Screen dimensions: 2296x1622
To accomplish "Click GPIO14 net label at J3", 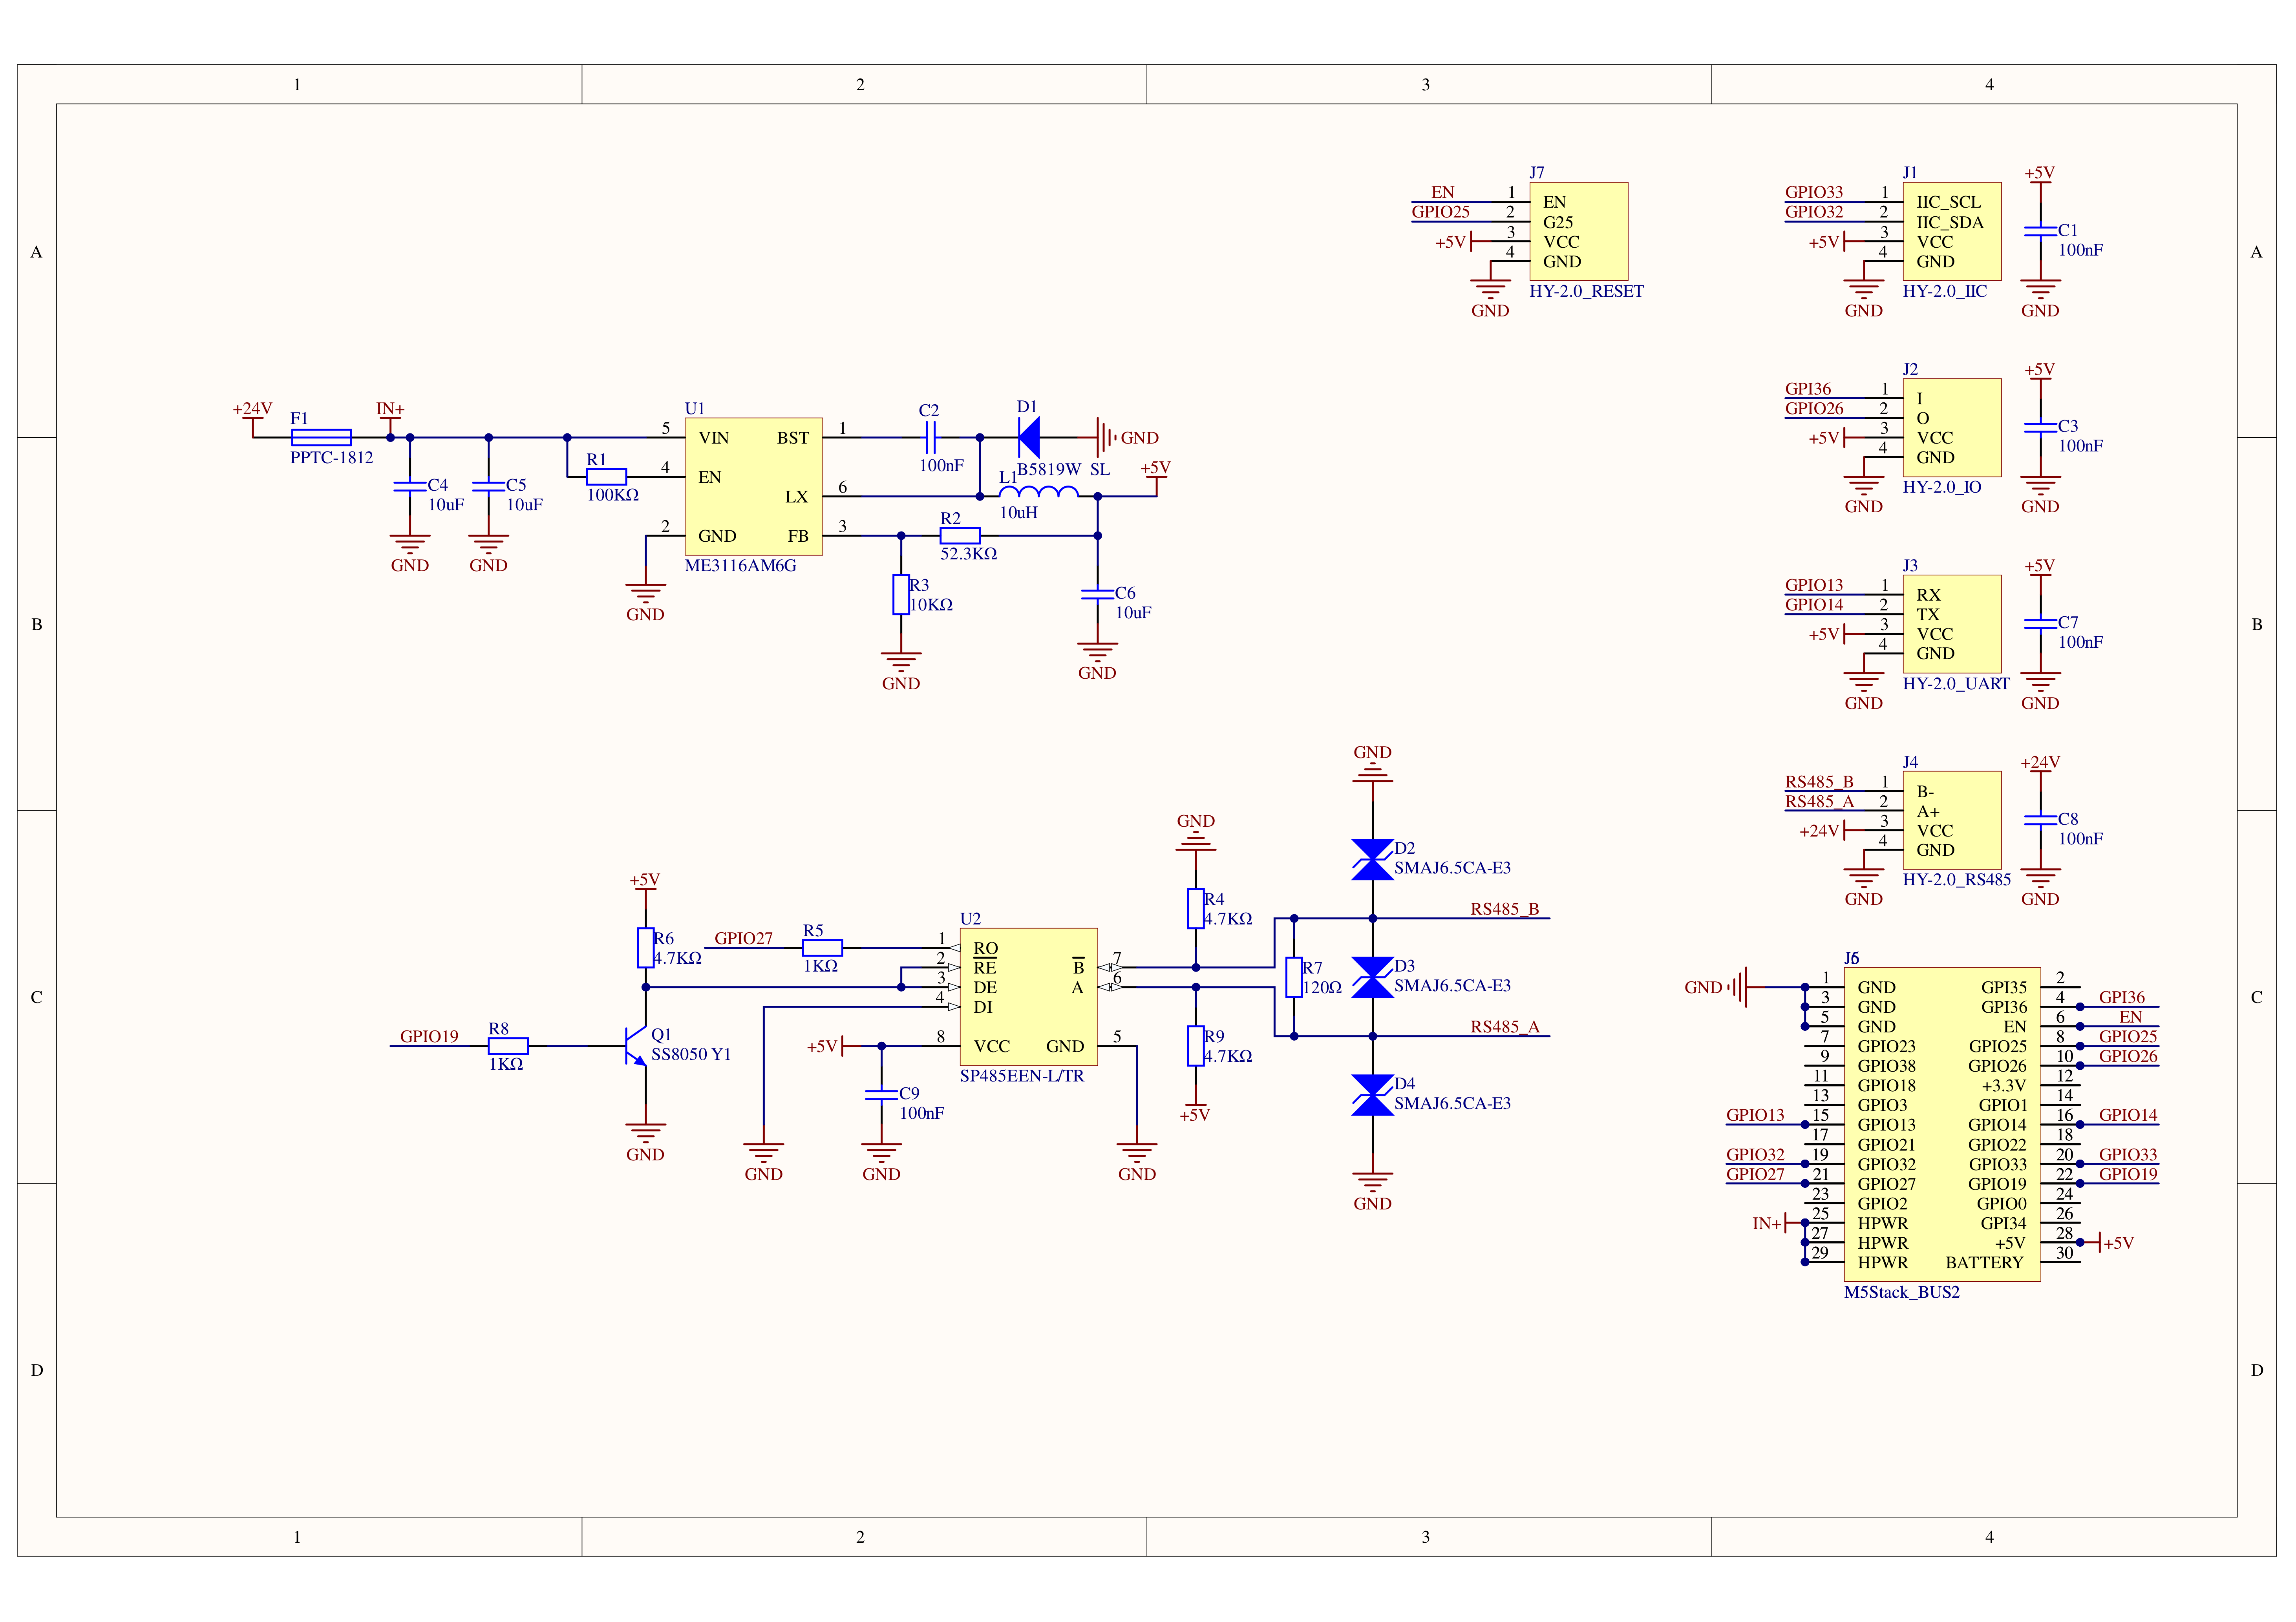I will point(1813,605).
